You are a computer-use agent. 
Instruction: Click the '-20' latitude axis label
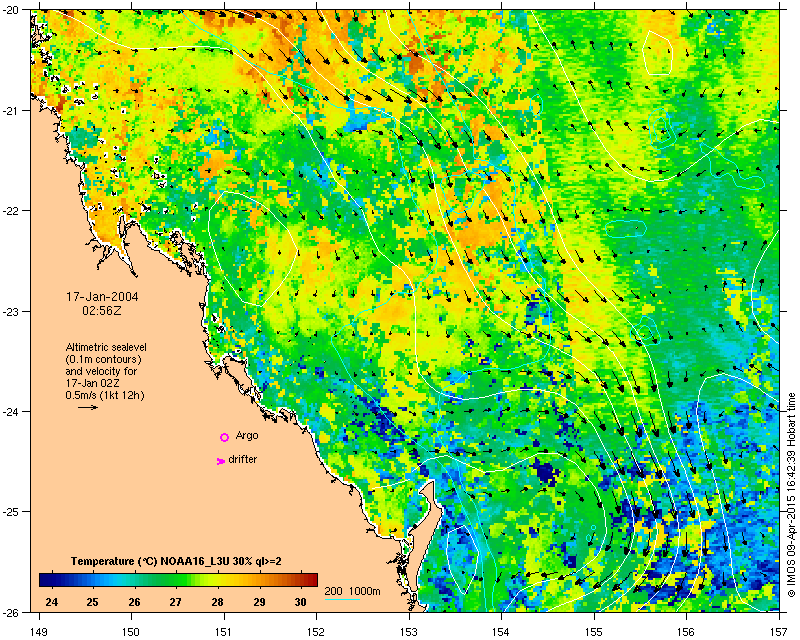coord(12,10)
